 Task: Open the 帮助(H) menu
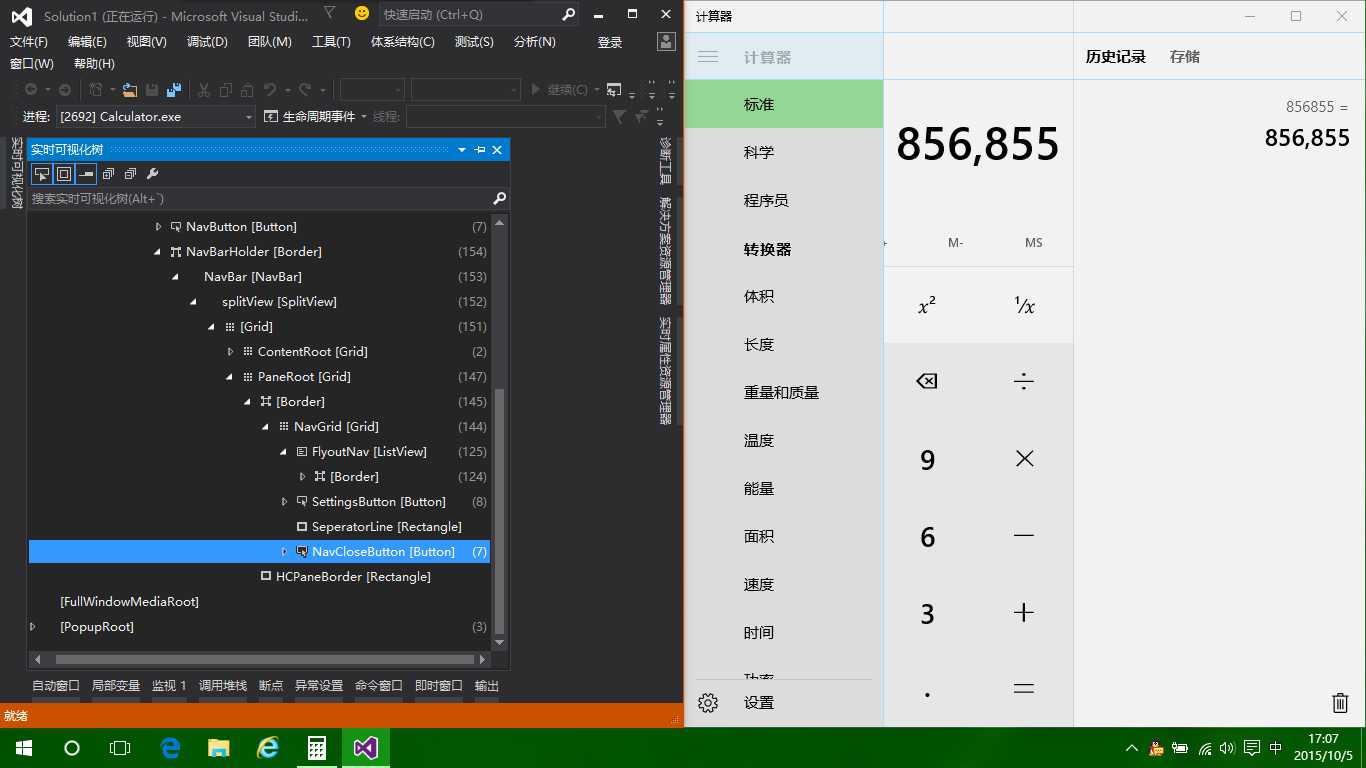point(94,64)
